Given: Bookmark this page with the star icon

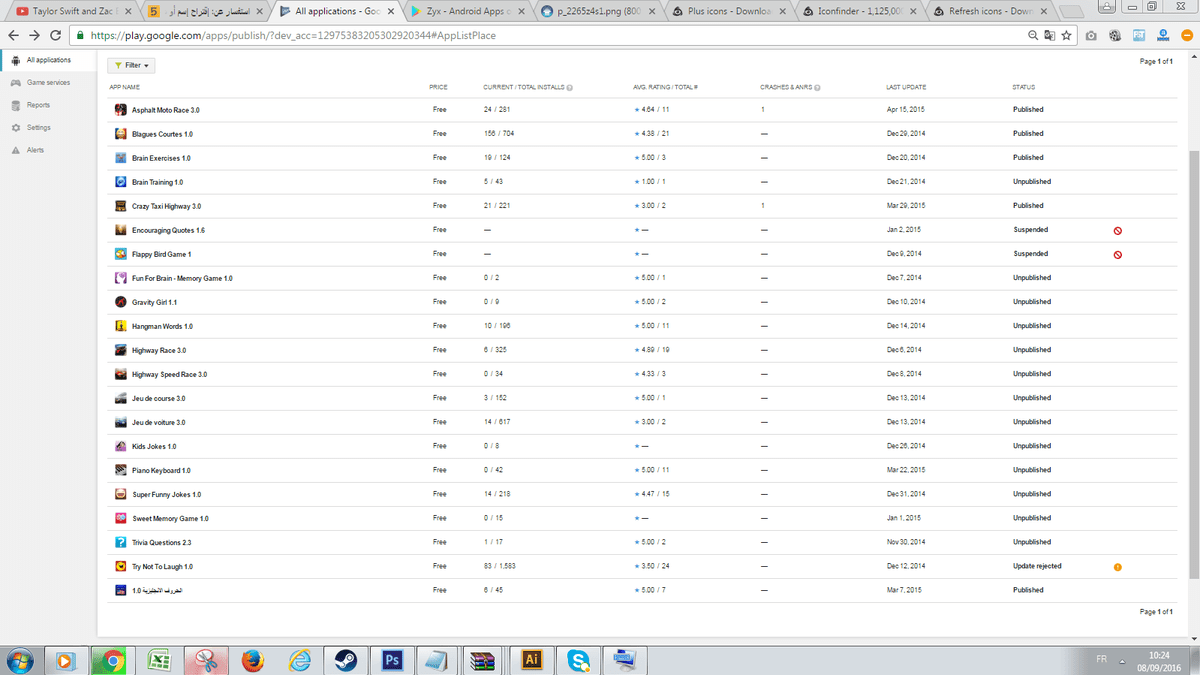Looking at the screenshot, I should (1067, 35).
